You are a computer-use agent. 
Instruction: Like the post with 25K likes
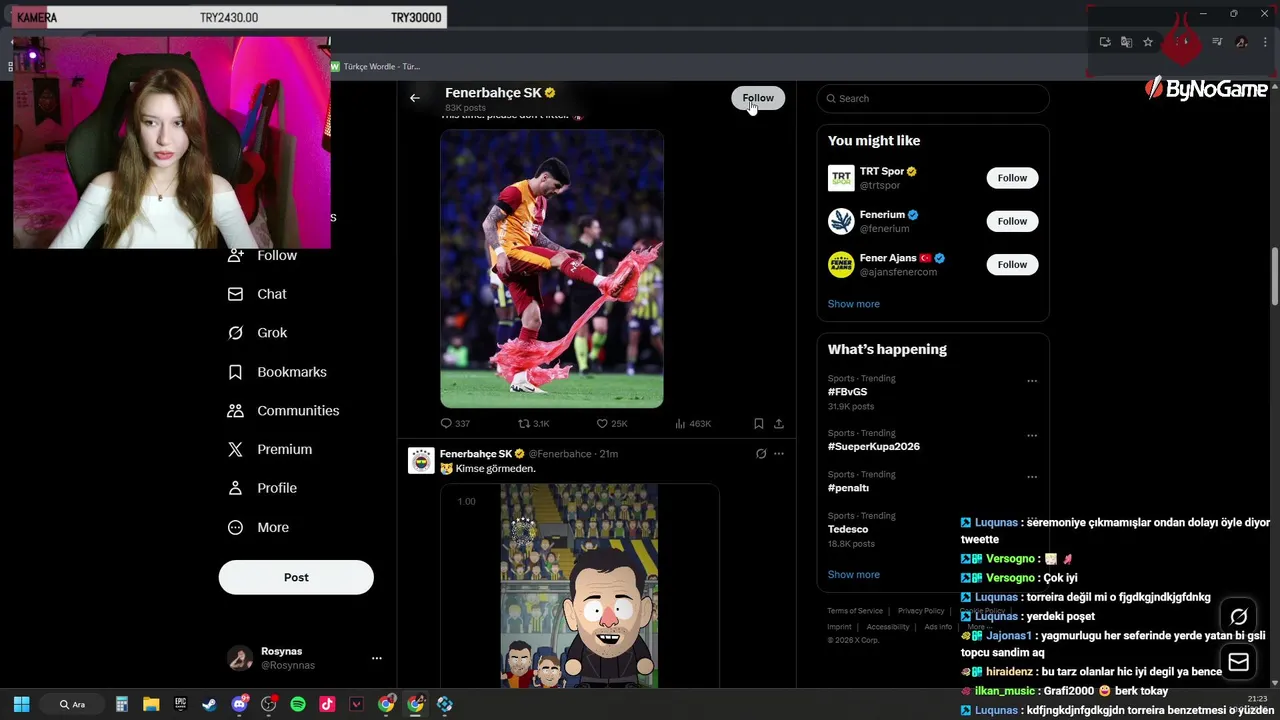(612, 424)
